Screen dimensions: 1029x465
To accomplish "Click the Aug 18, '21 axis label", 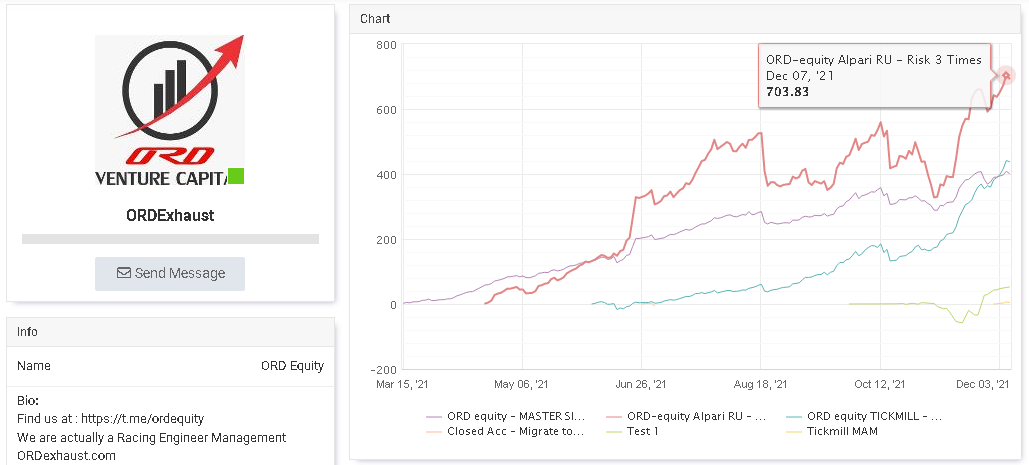I will tap(761, 384).
